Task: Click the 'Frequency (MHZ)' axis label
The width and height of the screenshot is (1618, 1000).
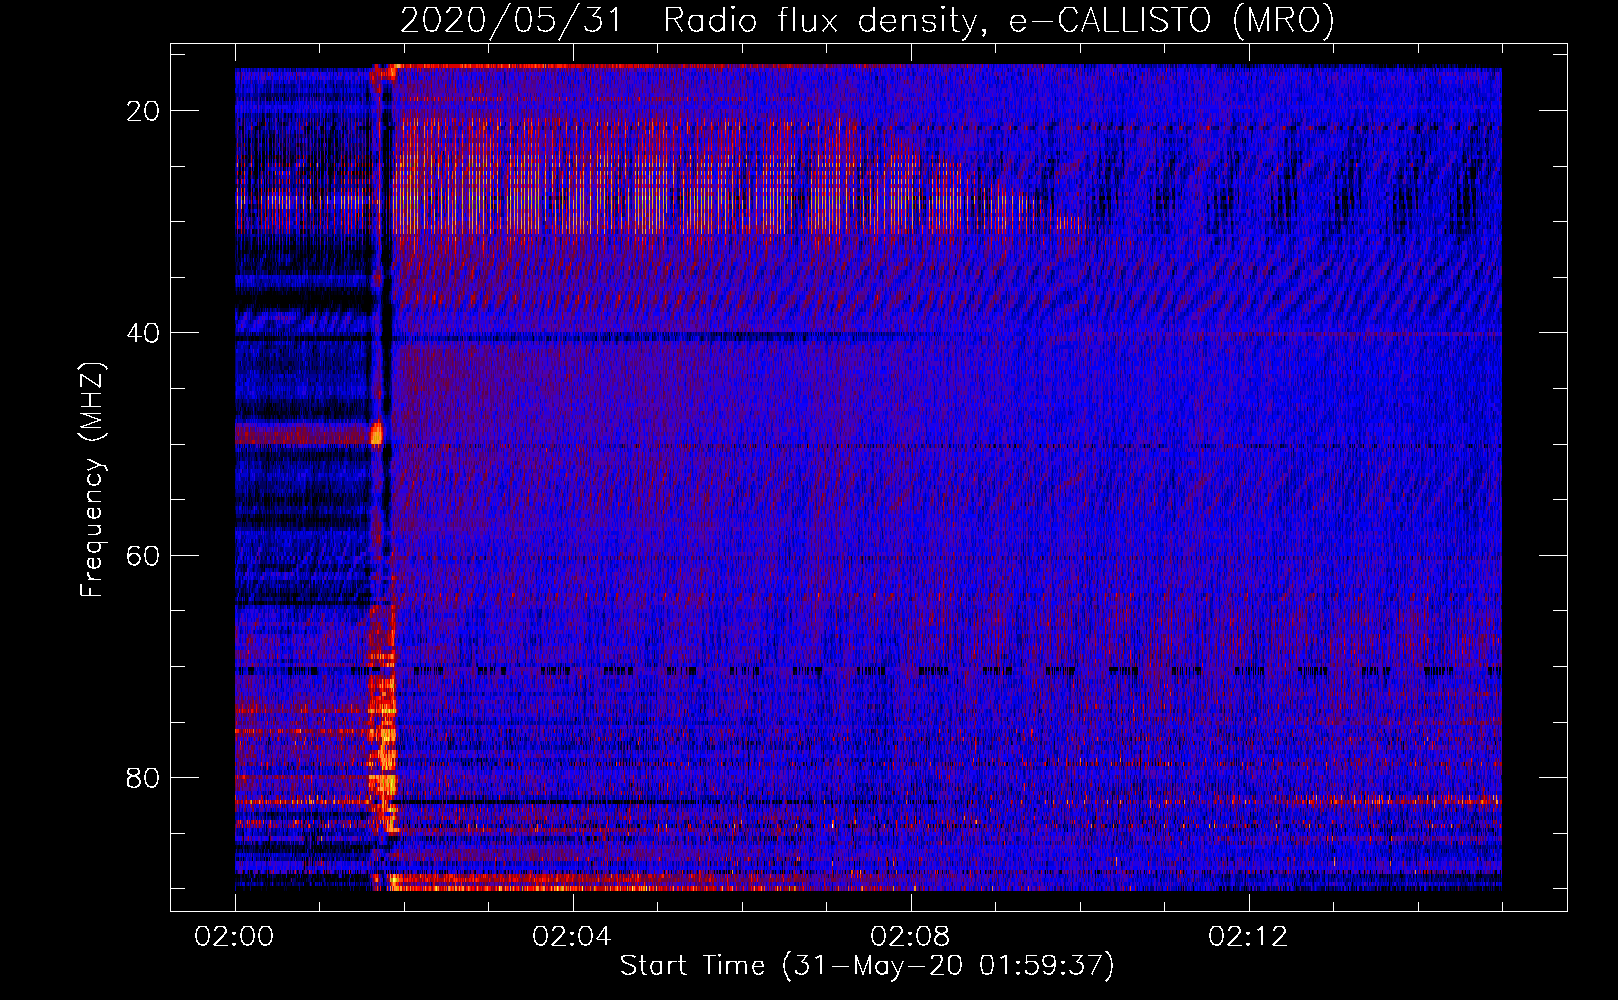Action: (92, 480)
